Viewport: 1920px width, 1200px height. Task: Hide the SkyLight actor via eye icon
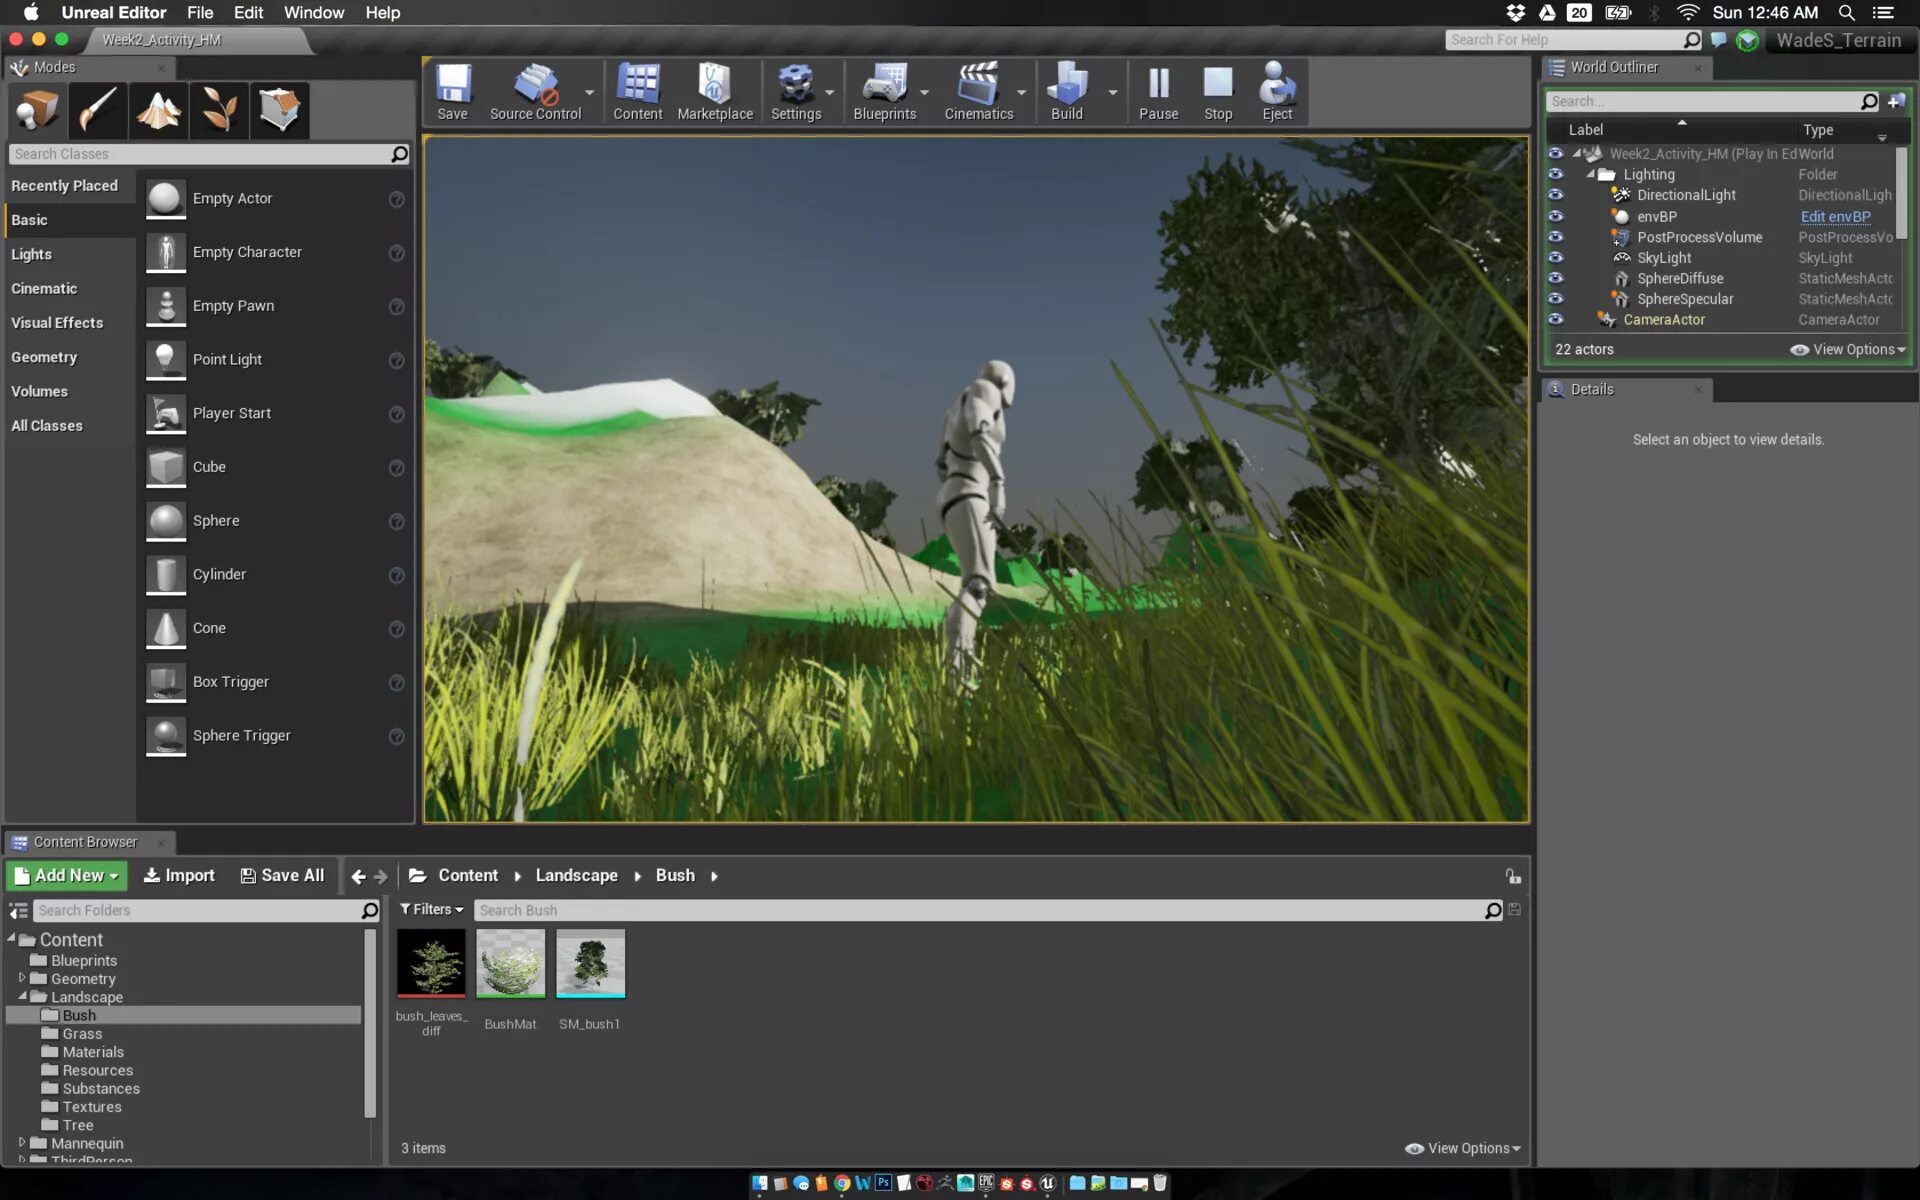point(1555,258)
